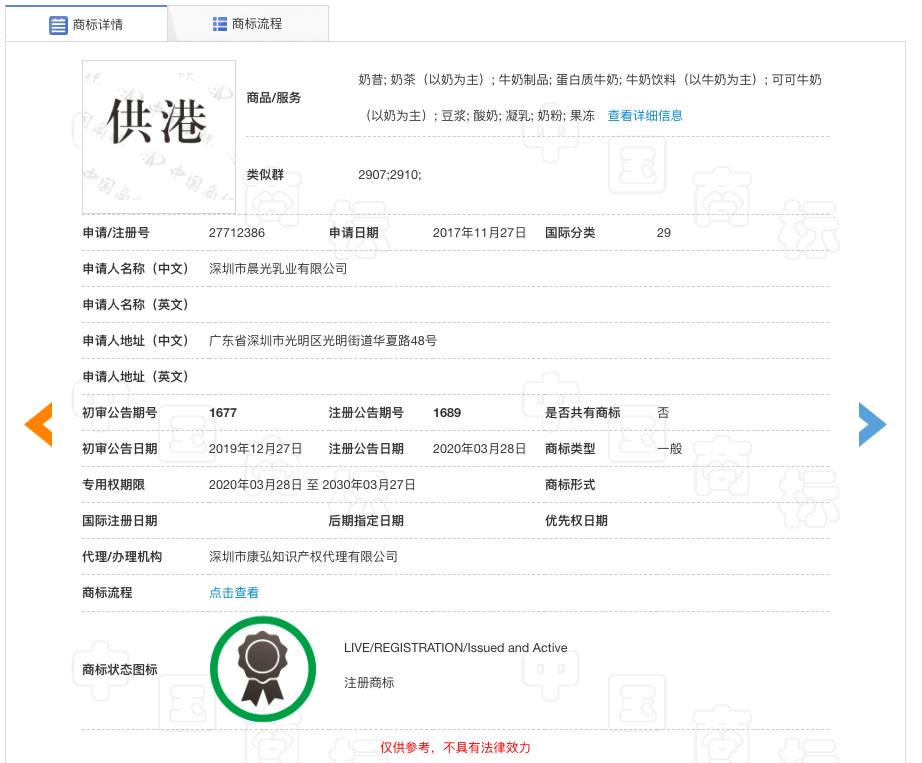Image resolution: width=922 pixels, height=763 pixels.
Task: Select the 注册商标 status text
Action: click(x=369, y=682)
